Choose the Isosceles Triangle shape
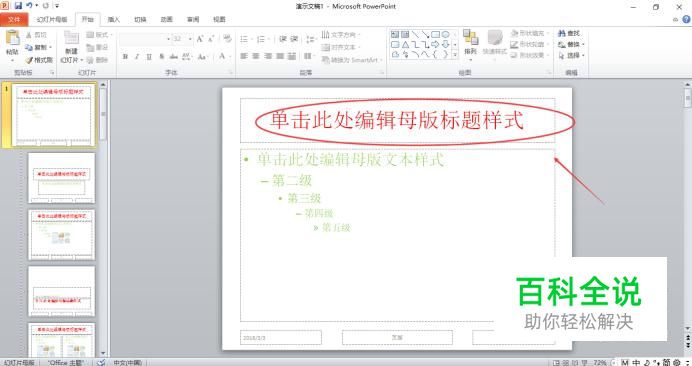 405,44
